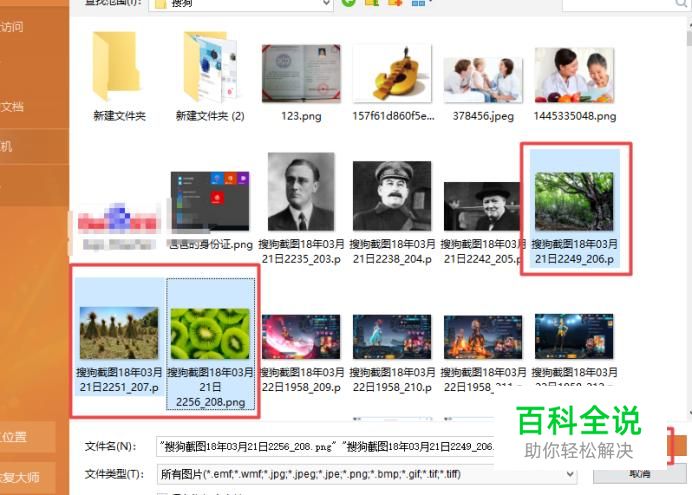Click the haystack field image 2251_207.p

119,333
